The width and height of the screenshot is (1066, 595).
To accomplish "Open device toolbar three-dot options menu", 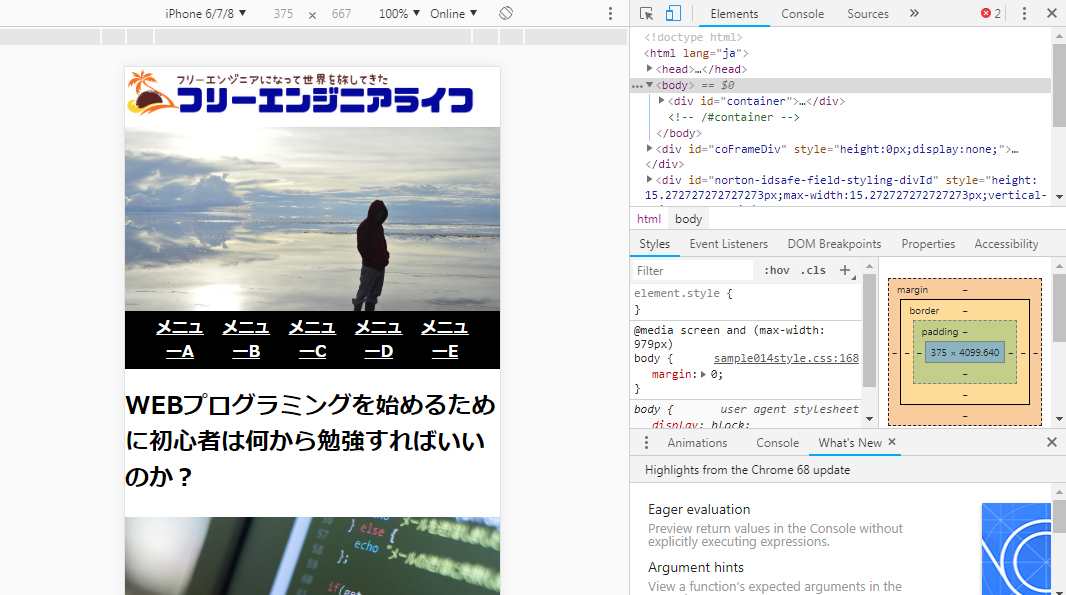I will pos(611,13).
